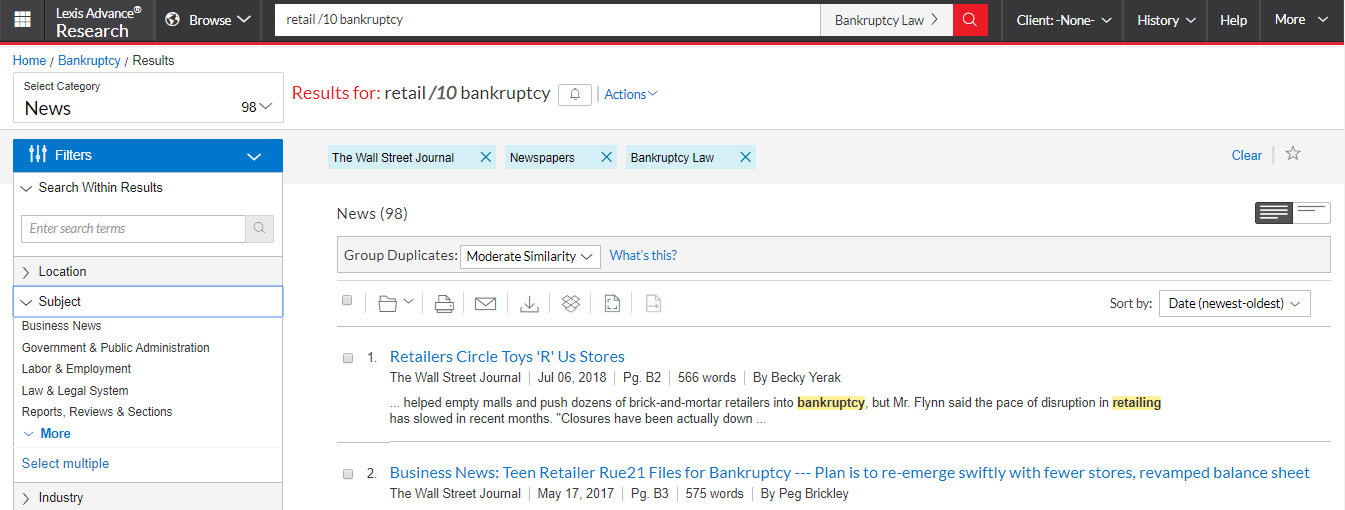This screenshot has height=510, width=1345.
Task: Switch to full results list view
Action: (x=1274, y=212)
